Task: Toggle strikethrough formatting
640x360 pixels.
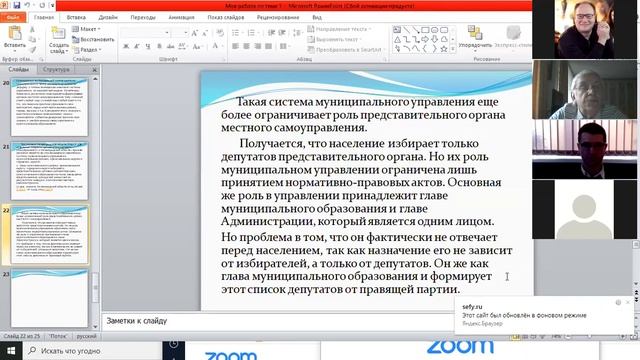Action: point(170,46)
